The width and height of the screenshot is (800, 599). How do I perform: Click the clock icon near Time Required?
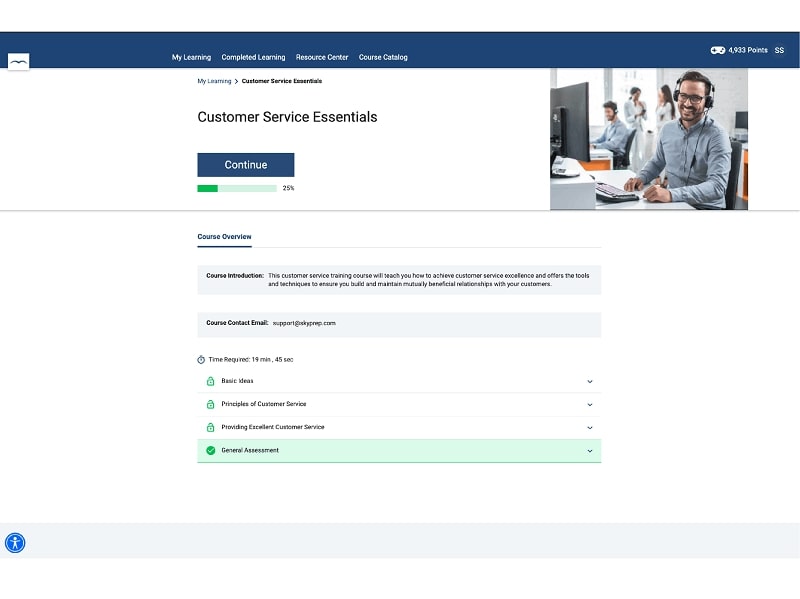(x=201, y=359)
